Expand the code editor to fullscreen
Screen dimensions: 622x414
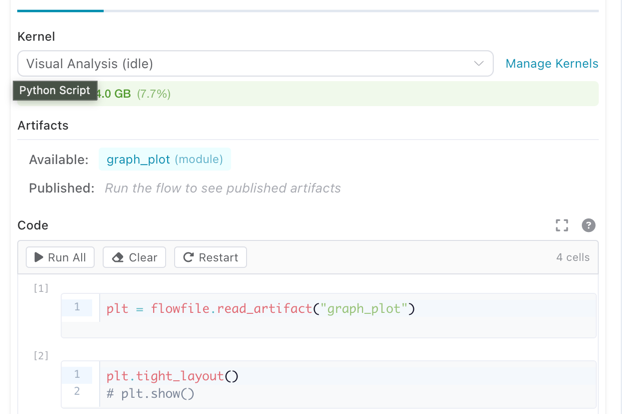pyautogui.click(x=562, y=226)
